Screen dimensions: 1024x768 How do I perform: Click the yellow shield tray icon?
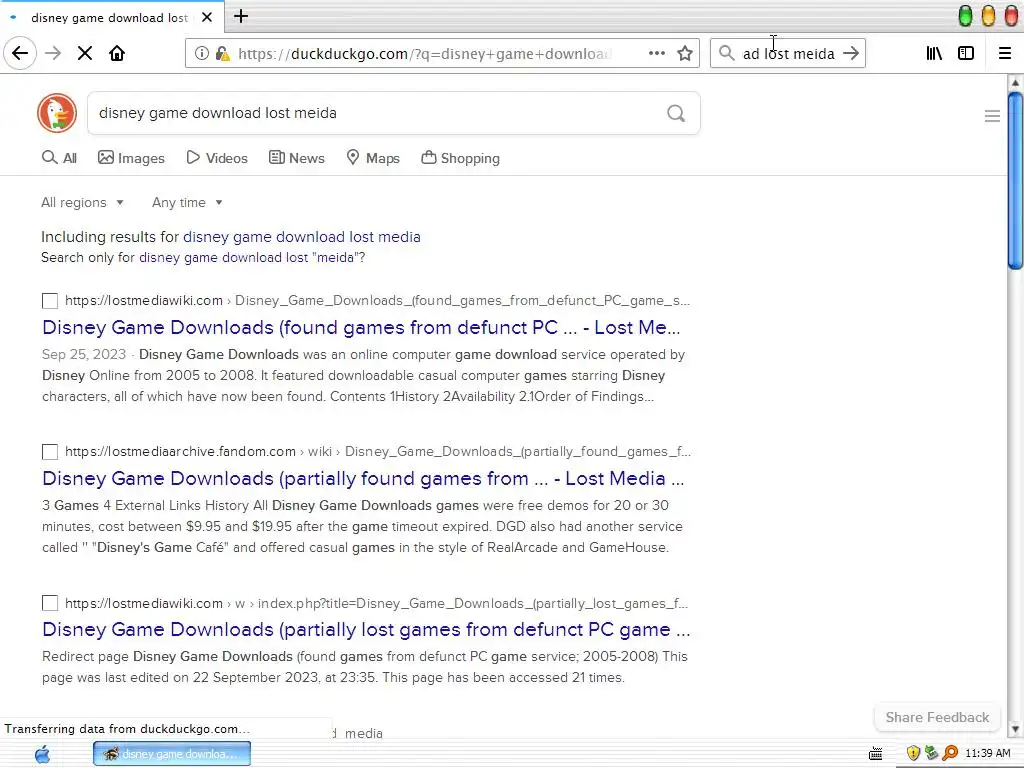click(913, 753)
